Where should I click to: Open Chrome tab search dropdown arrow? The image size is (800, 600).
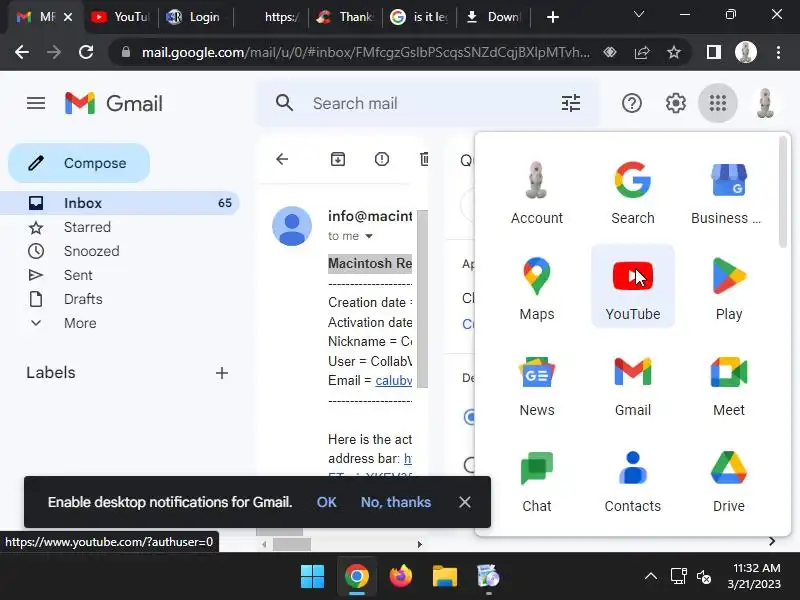639,15
